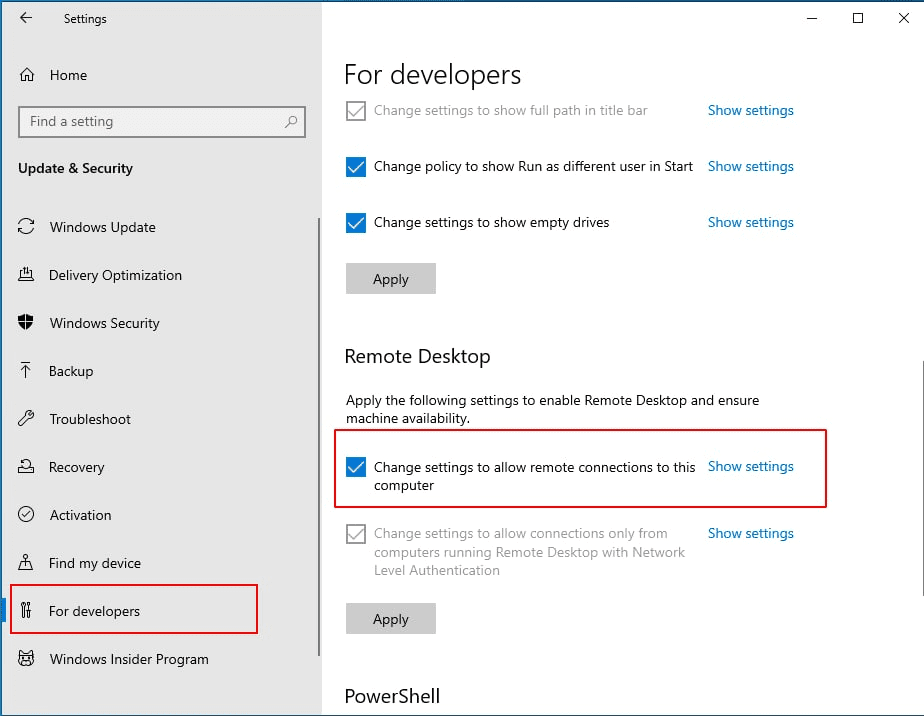
Task: Click the main page vertical scrollbar
Action: (922, 477)
